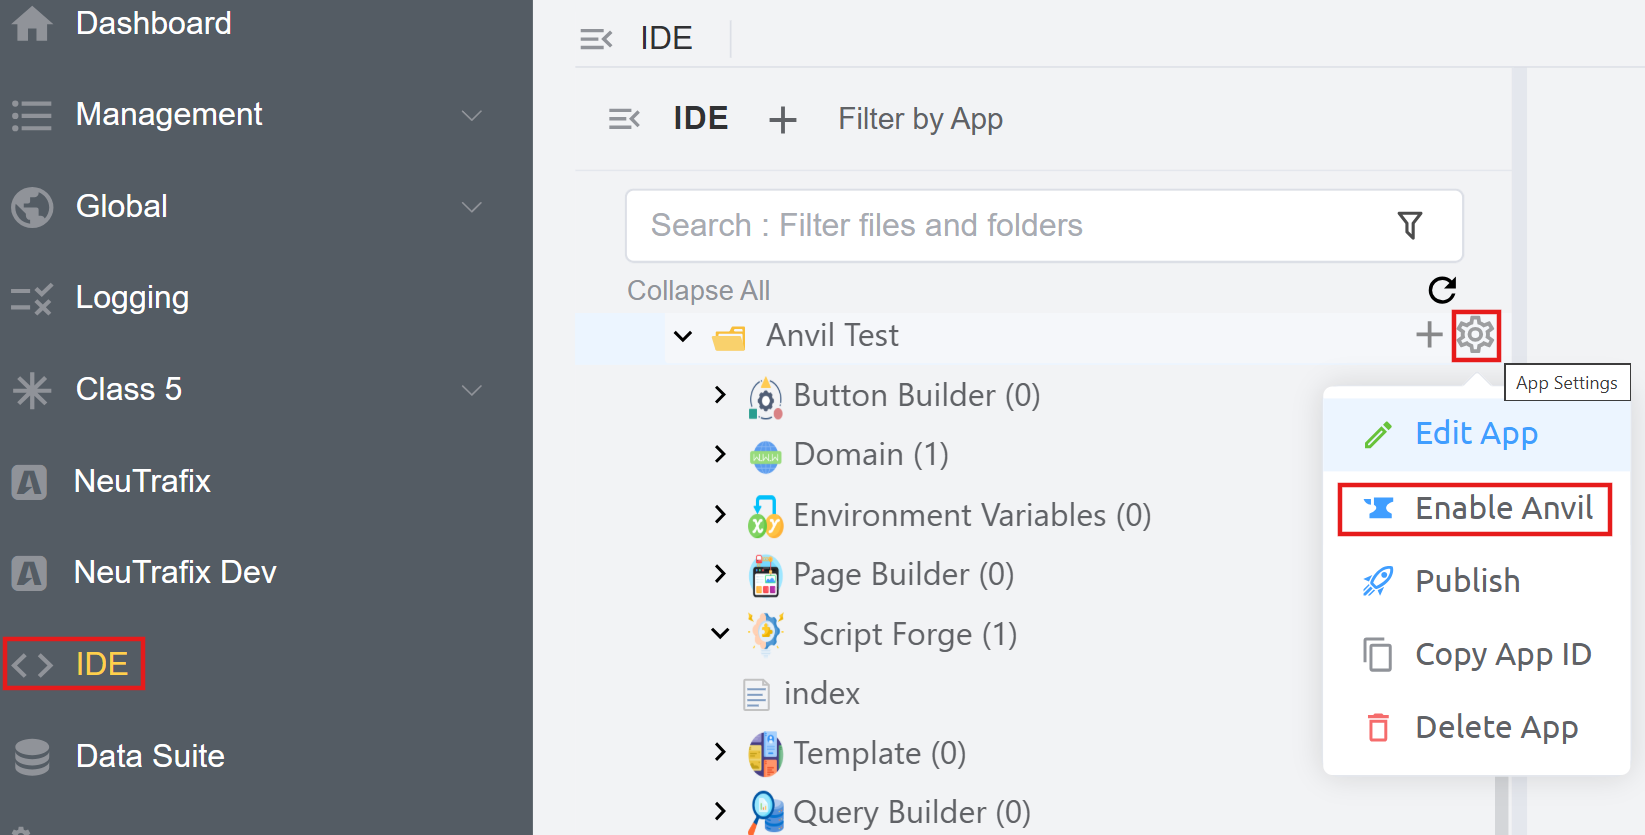
Task: Expand the Class 5 sidebar section
Action: (471, 390)
